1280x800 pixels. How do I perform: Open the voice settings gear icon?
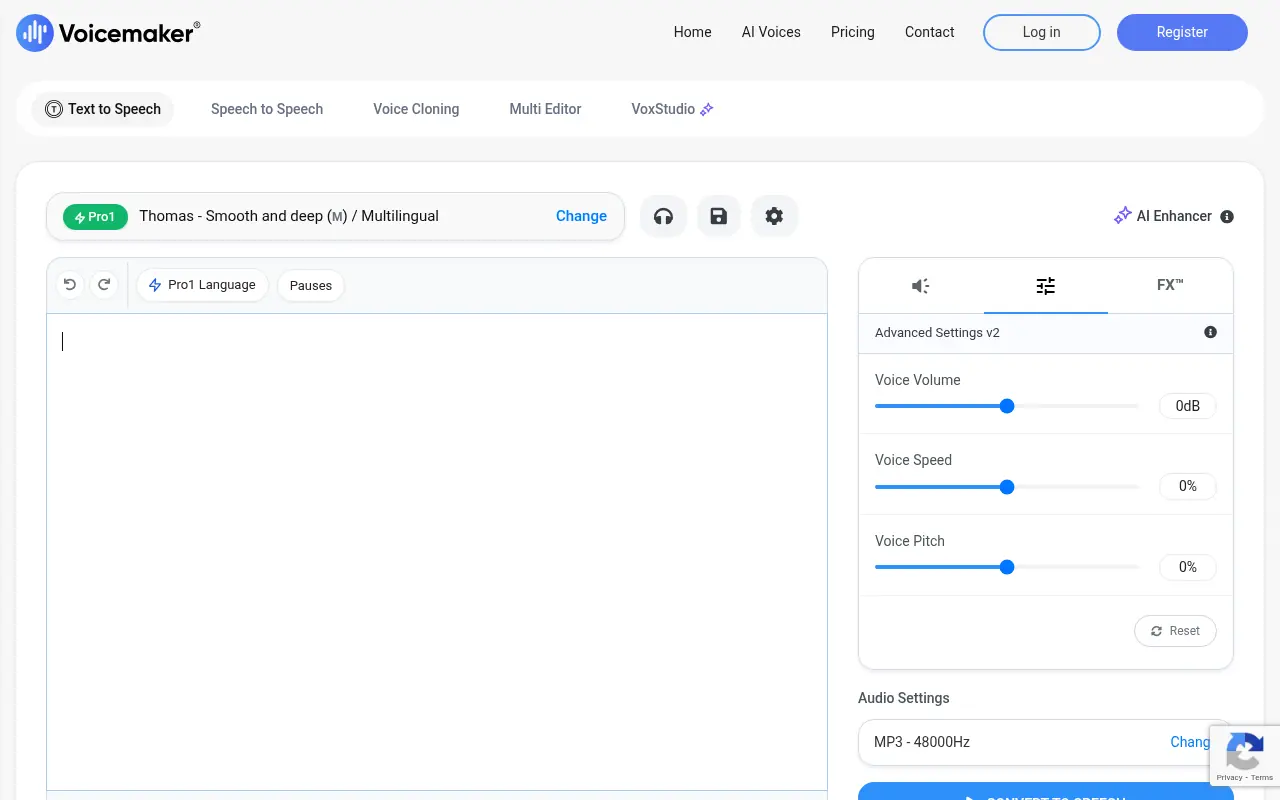coord(774,216)
